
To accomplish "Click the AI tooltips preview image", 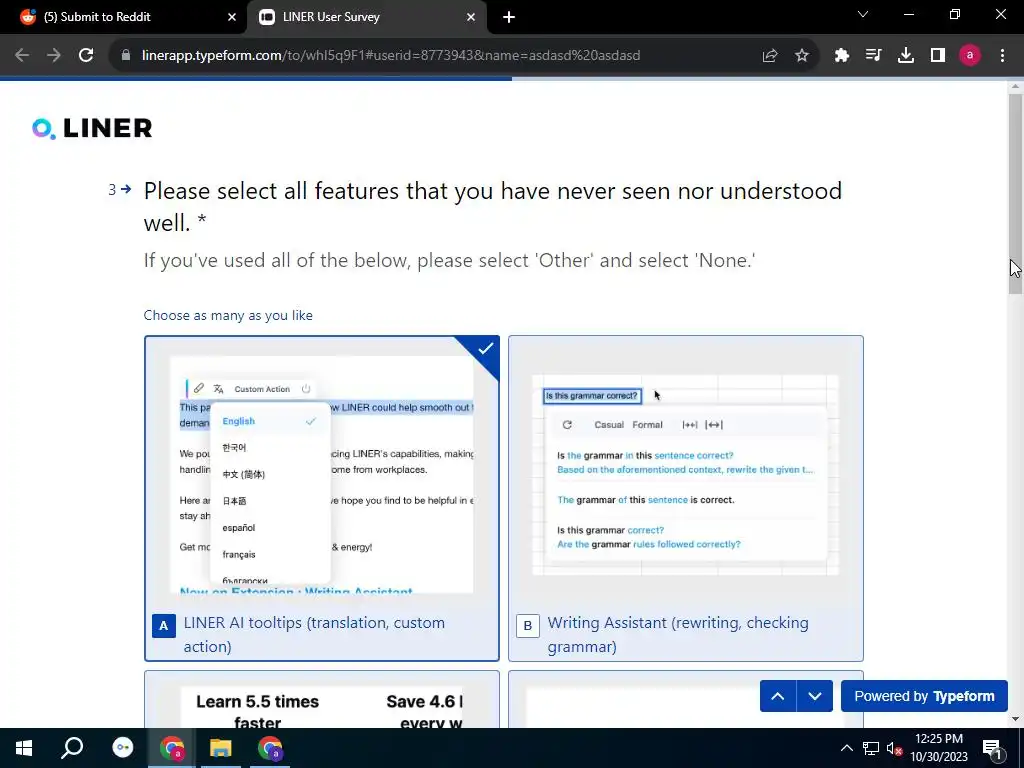I will click(322, 474).
